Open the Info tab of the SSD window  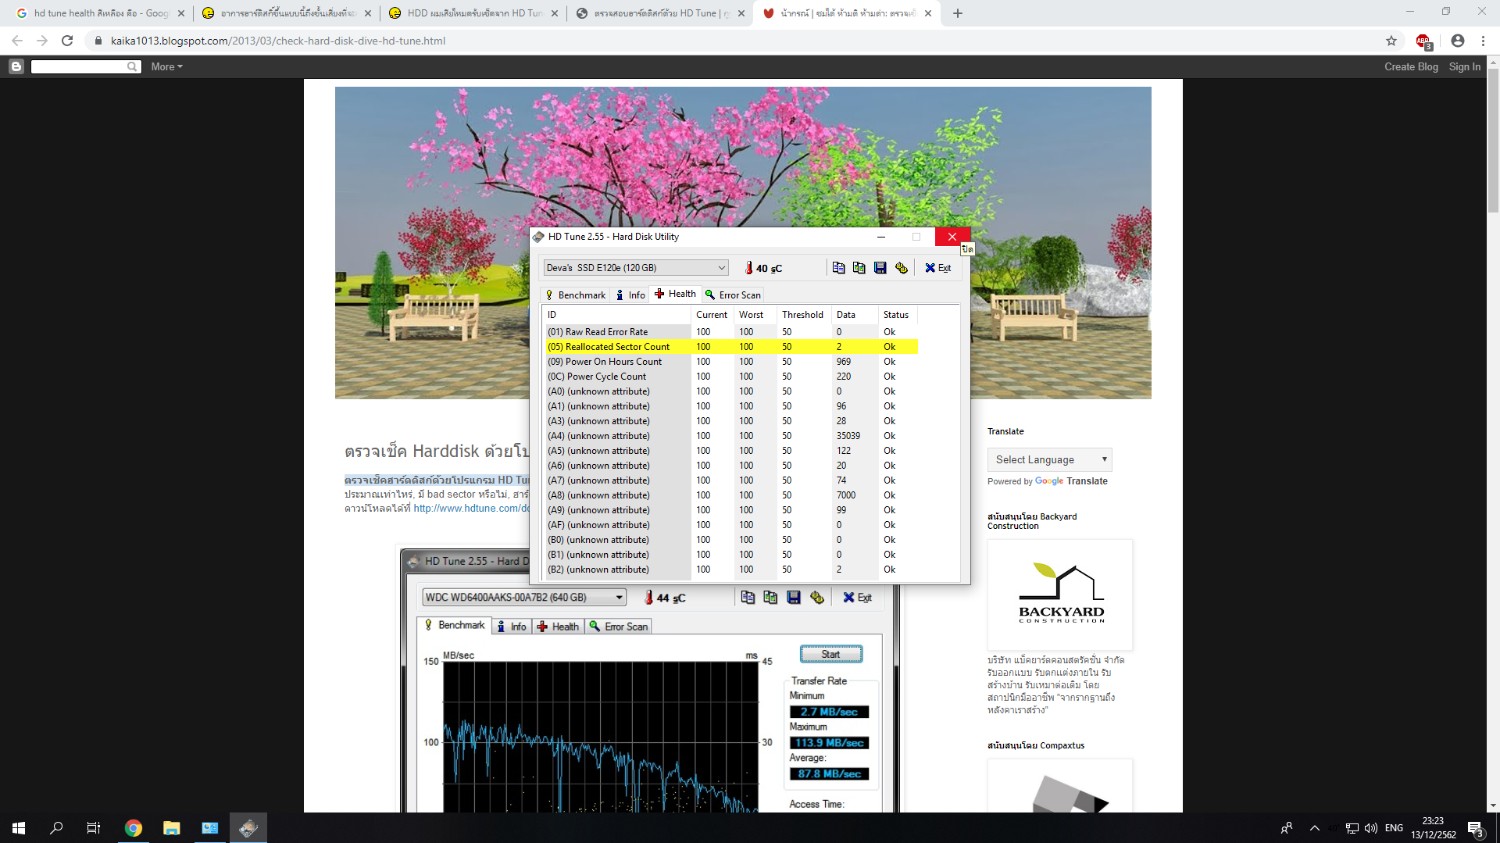click(630, 295)
